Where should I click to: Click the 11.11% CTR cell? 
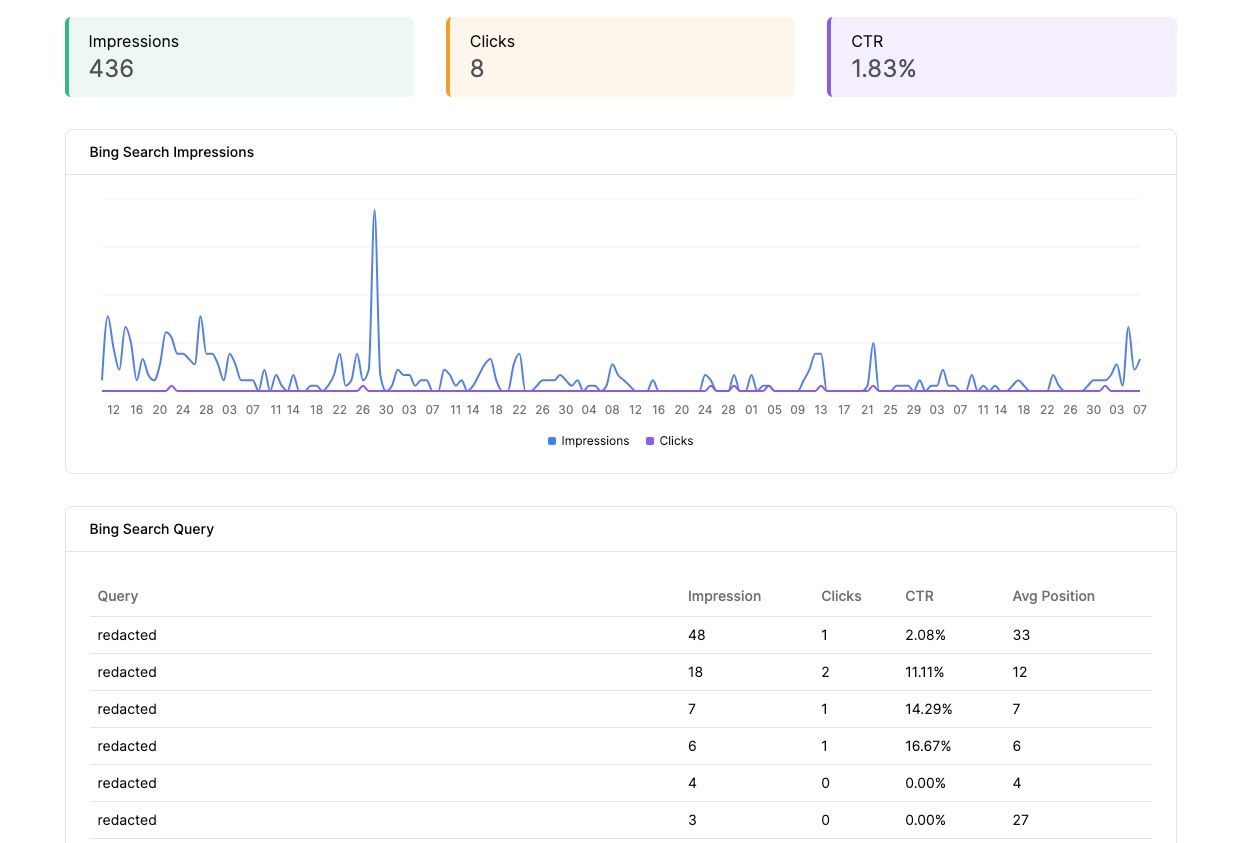coord(924,672)
